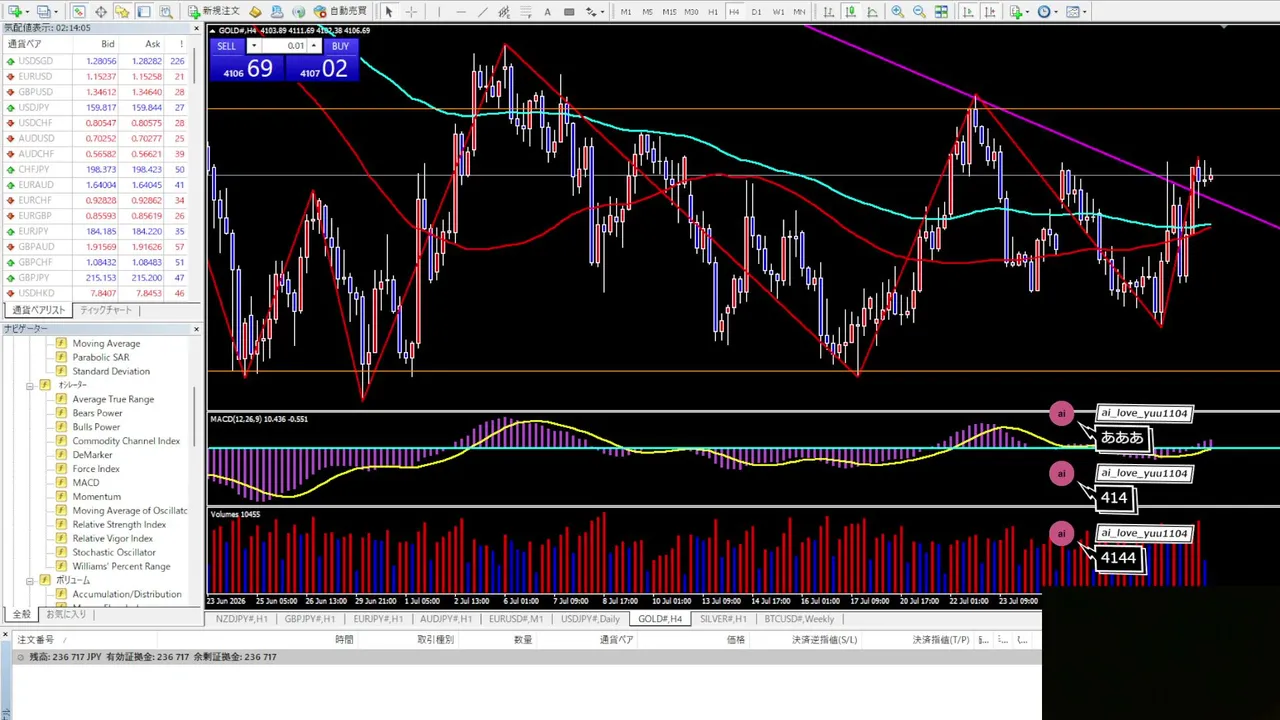Open the templates dropdown
The width and height of the screenshot is (1280, 720).
(x=1076, y=12)
